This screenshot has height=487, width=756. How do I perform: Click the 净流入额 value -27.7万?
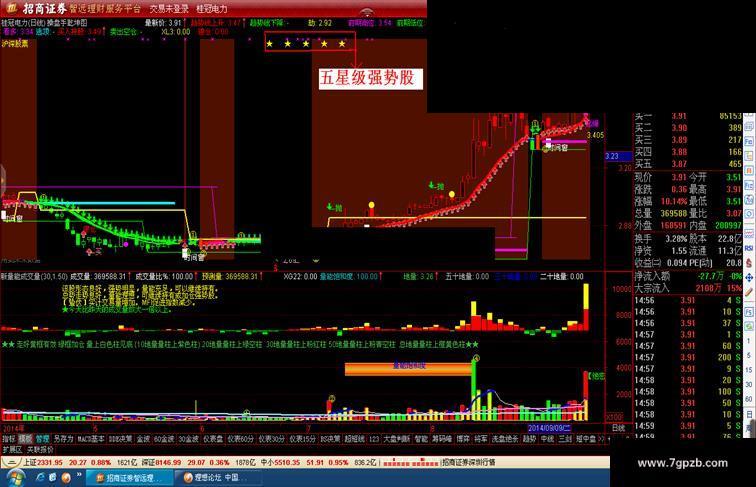click(x=710, y=276)
